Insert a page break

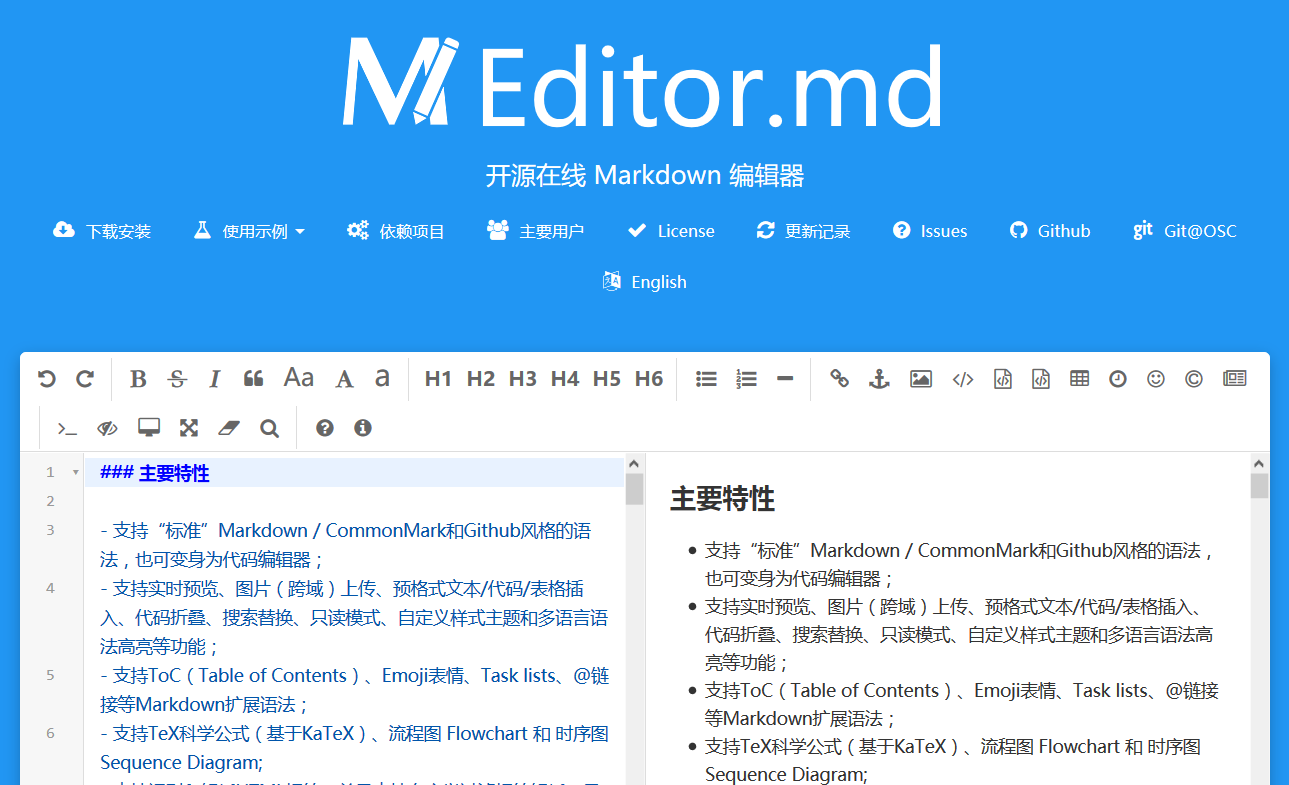pyautogui.click(x=1235, y=379)
